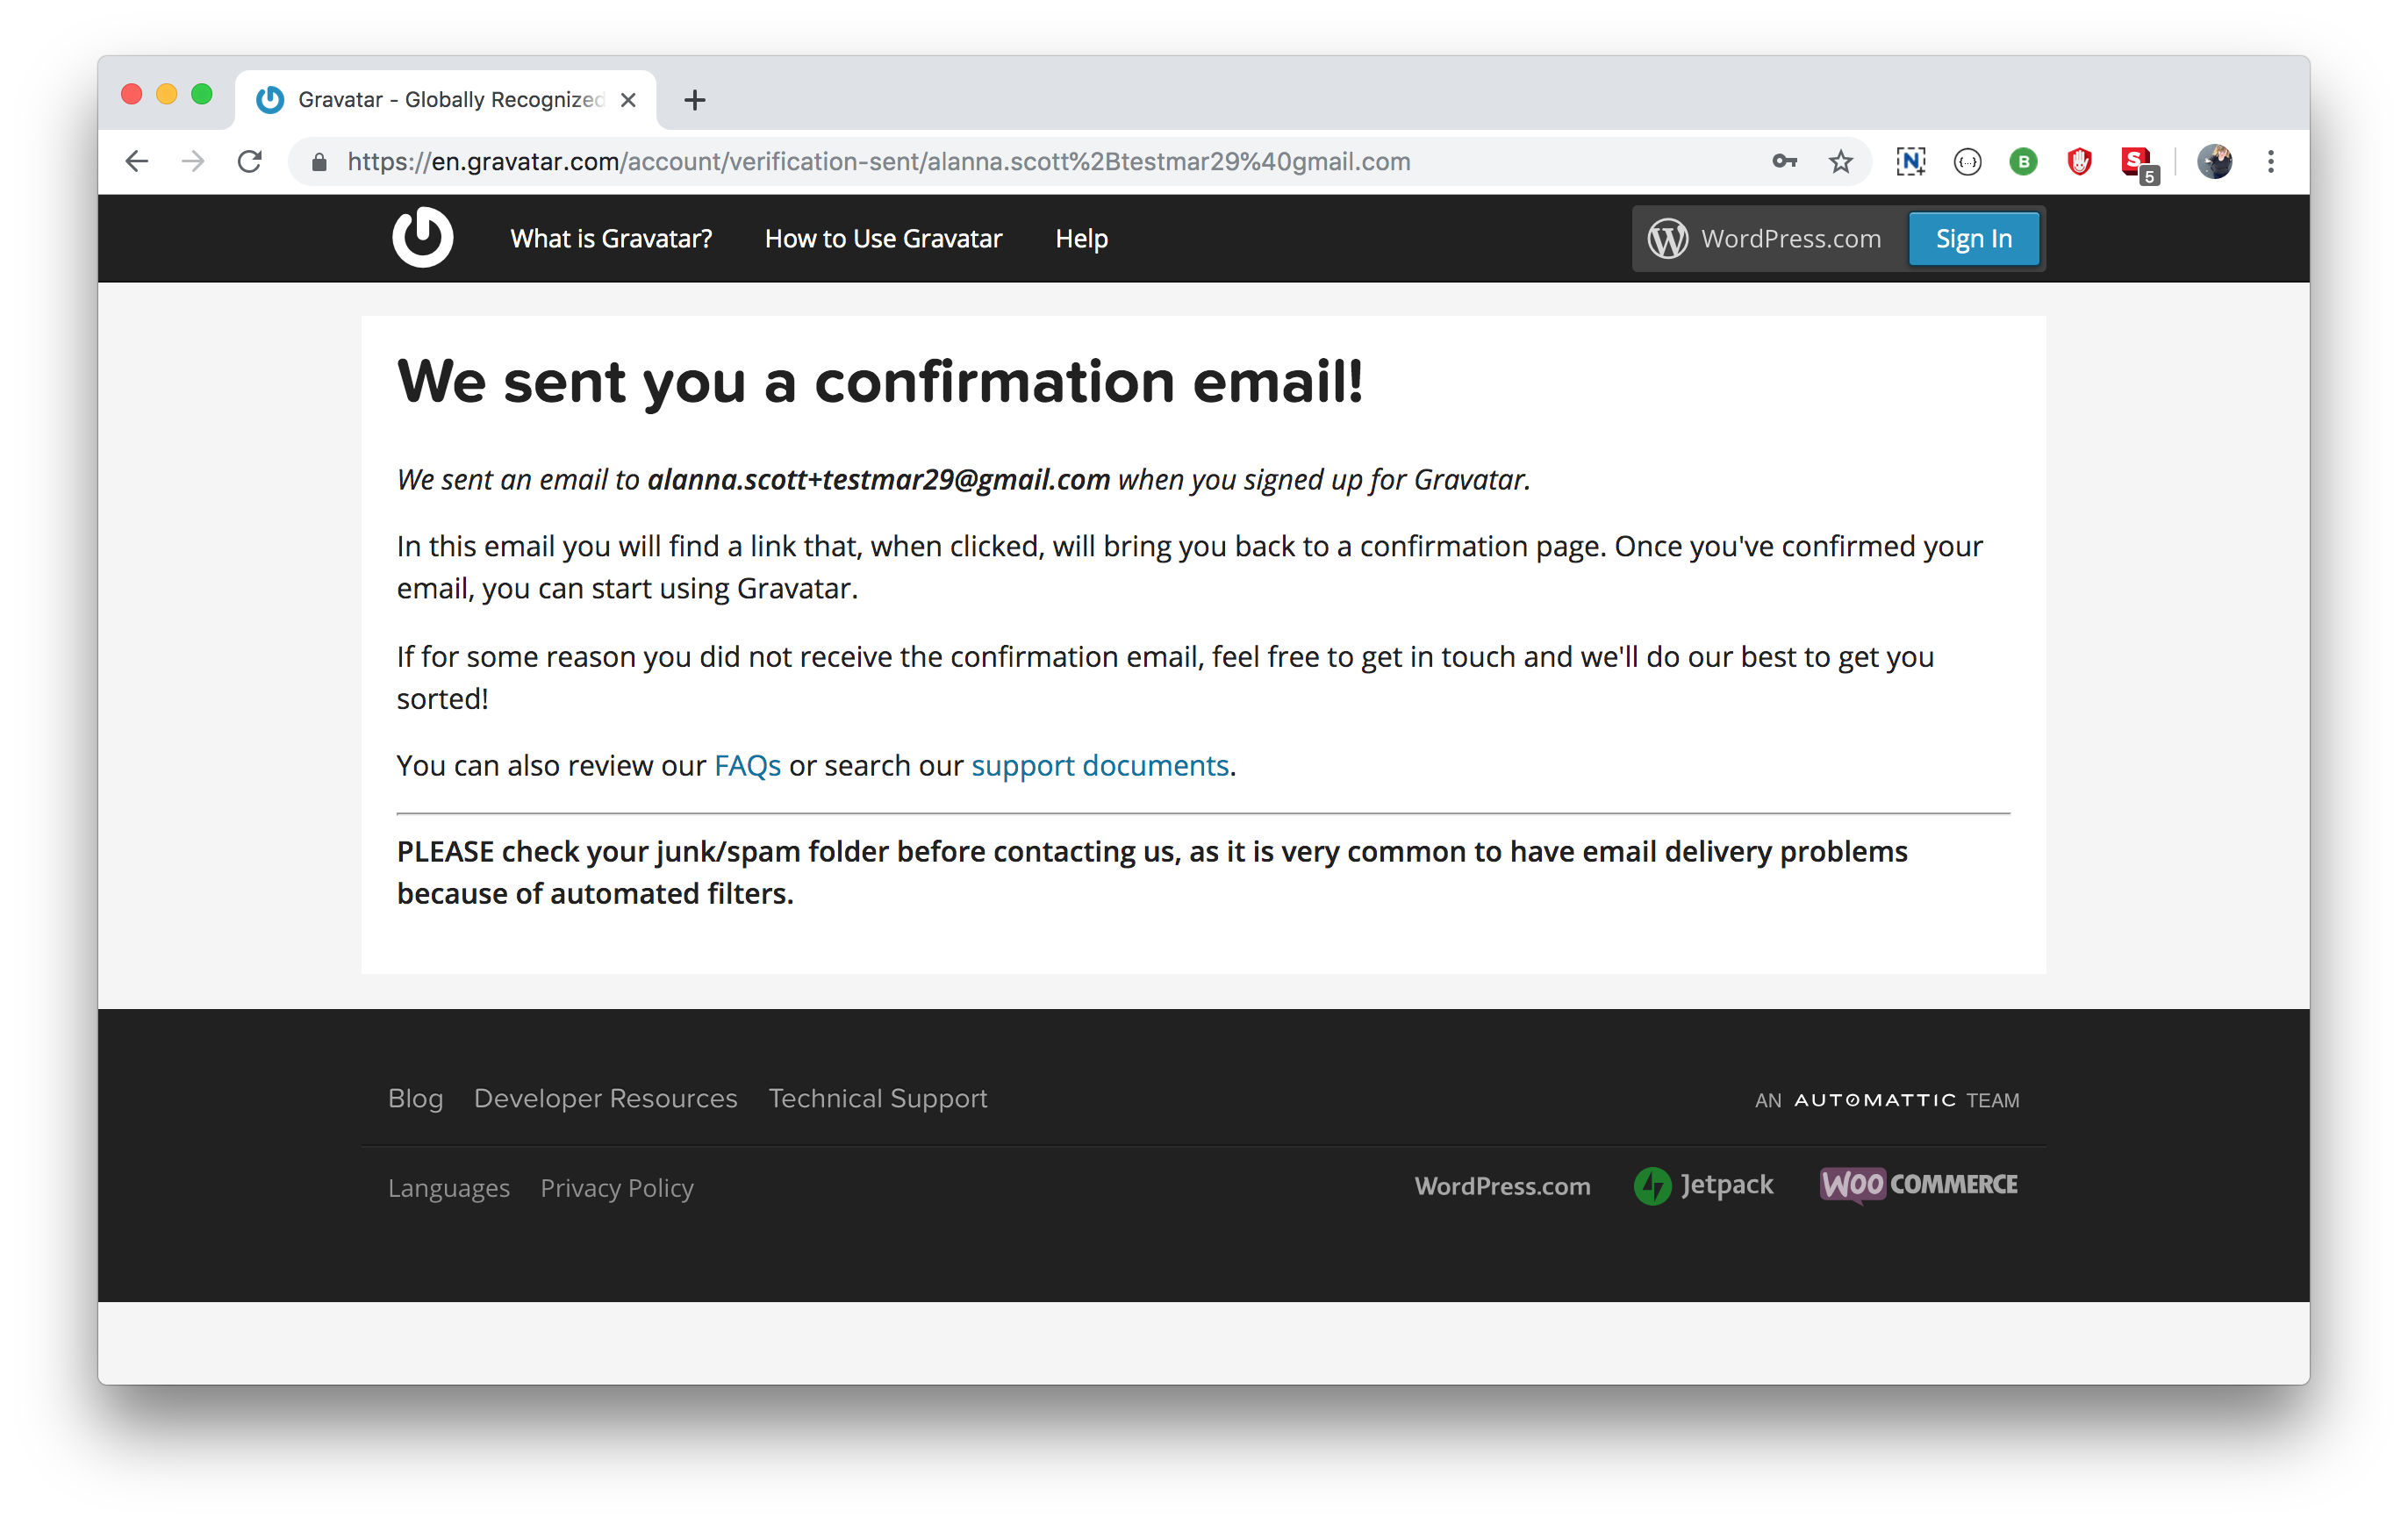The image size is (2408, 1525).
Task: Click the red shield extension icon
Action: (2079, 161)
